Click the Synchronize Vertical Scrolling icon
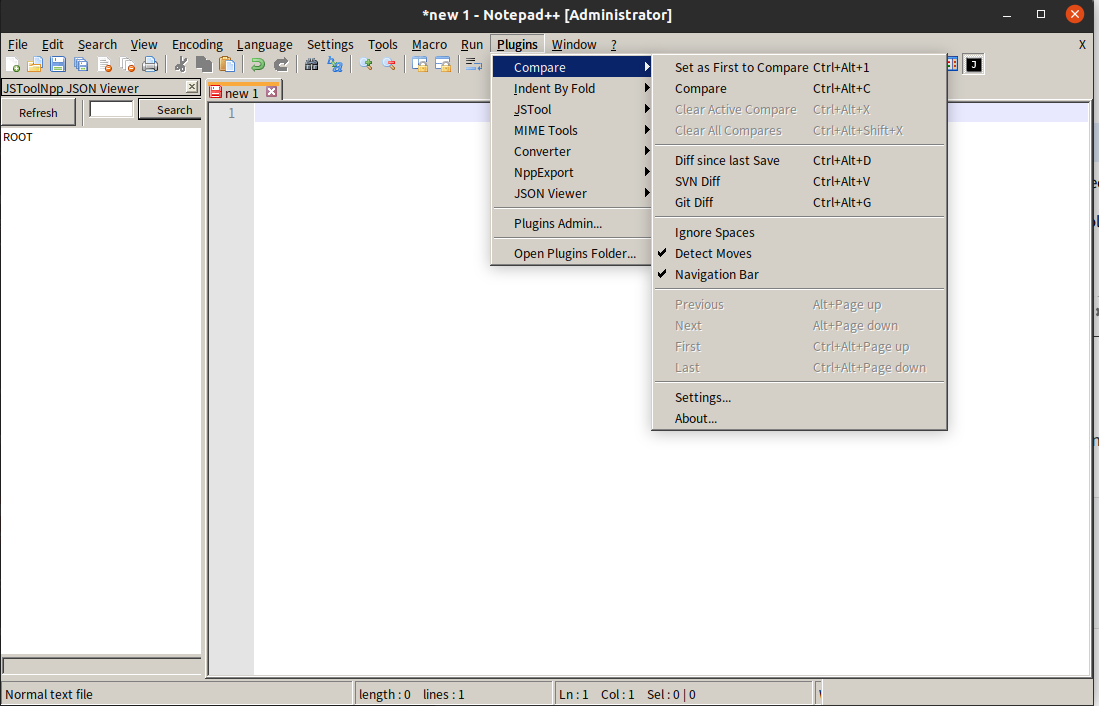This screenshot has width=1099, height=706. click(420, 65)
